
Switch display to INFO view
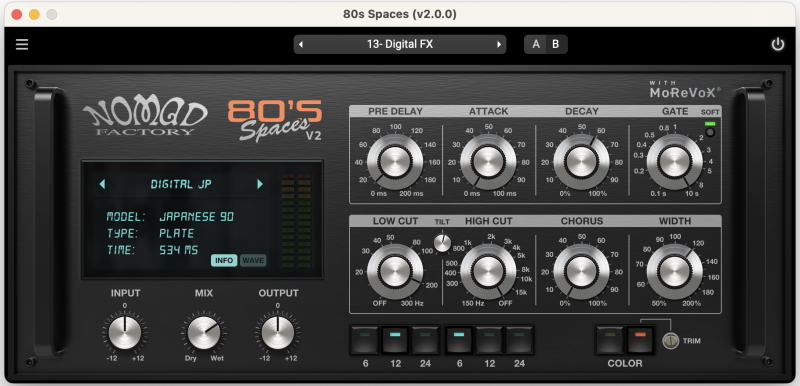coord(224,261)
